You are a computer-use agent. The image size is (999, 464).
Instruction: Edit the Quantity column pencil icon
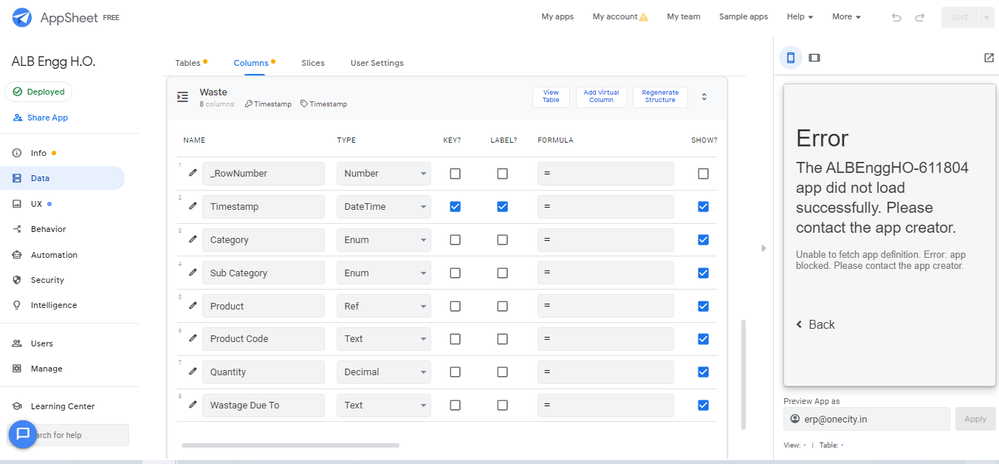coord(193,372)
